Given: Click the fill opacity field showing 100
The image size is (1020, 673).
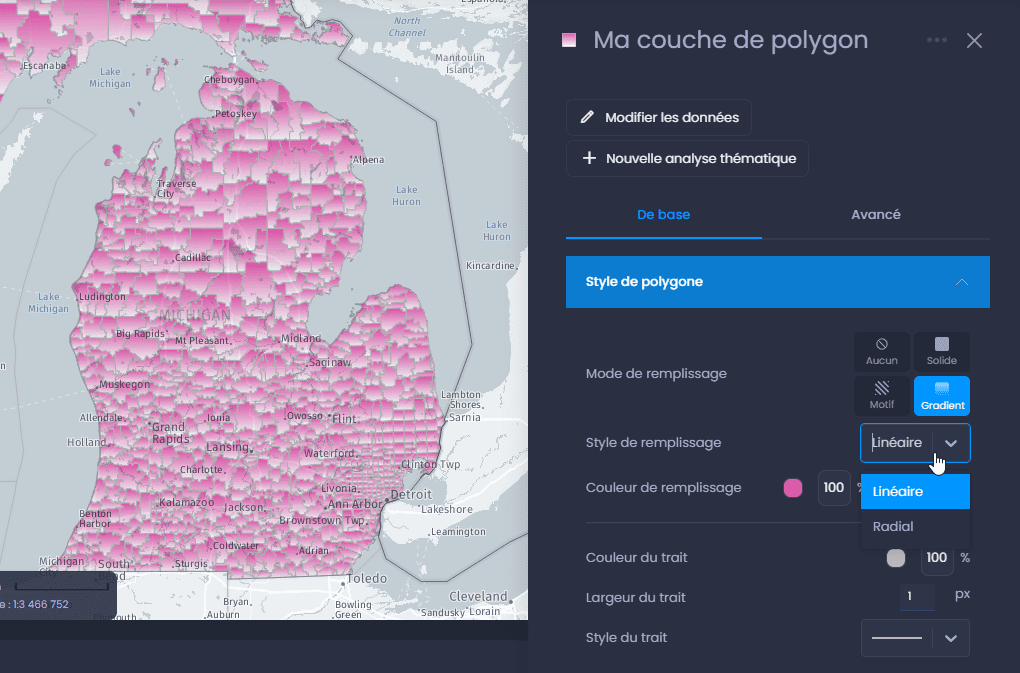Looking at the screenshot, I should pos(834,488).
